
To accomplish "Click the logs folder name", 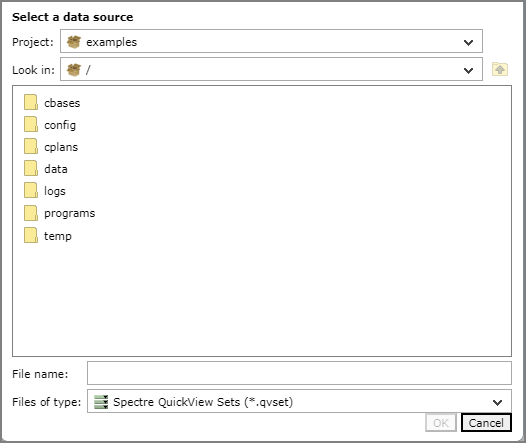I will click(x=55, y=191).
